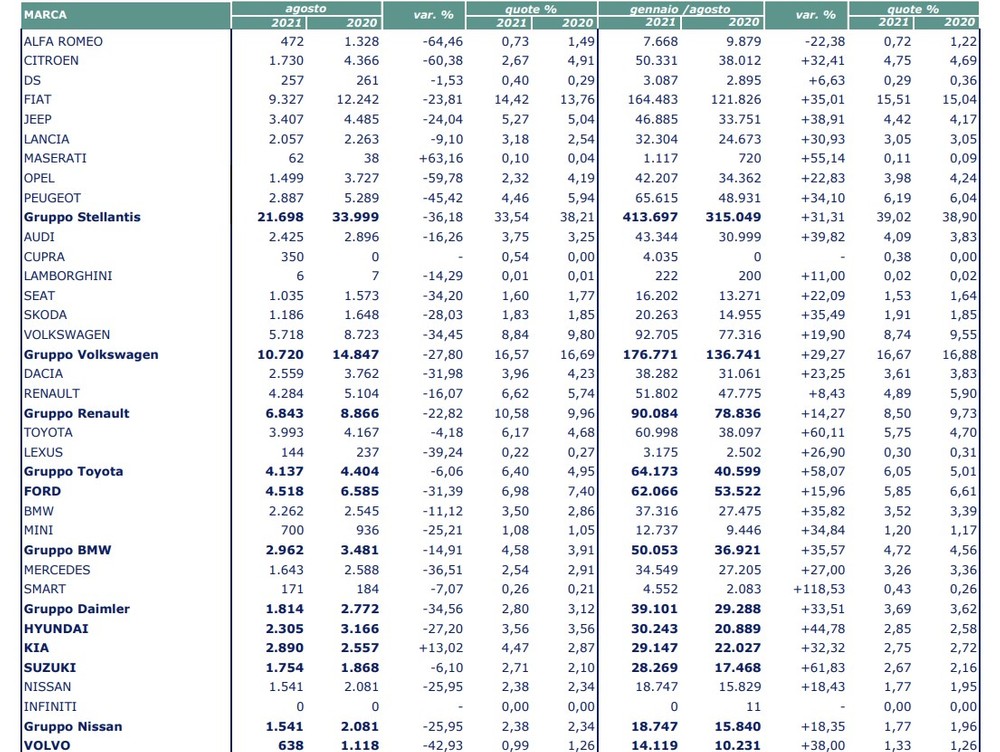Click the Gruppo Volkswagen total label
The width and height of the screenshot is (1000, 752).
(x=91, y=355)
